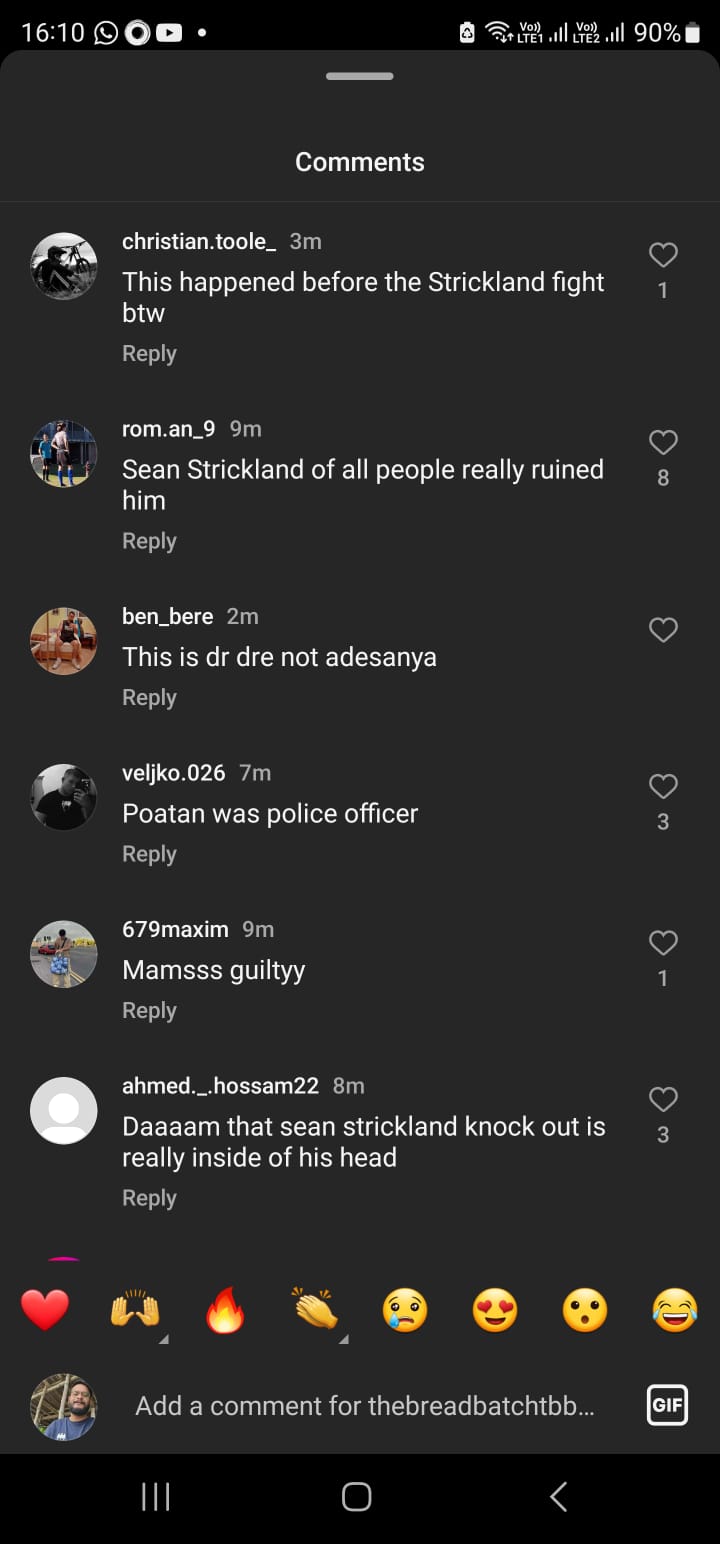Open skin tone options for clapping hands emoji

point(343,1339)
